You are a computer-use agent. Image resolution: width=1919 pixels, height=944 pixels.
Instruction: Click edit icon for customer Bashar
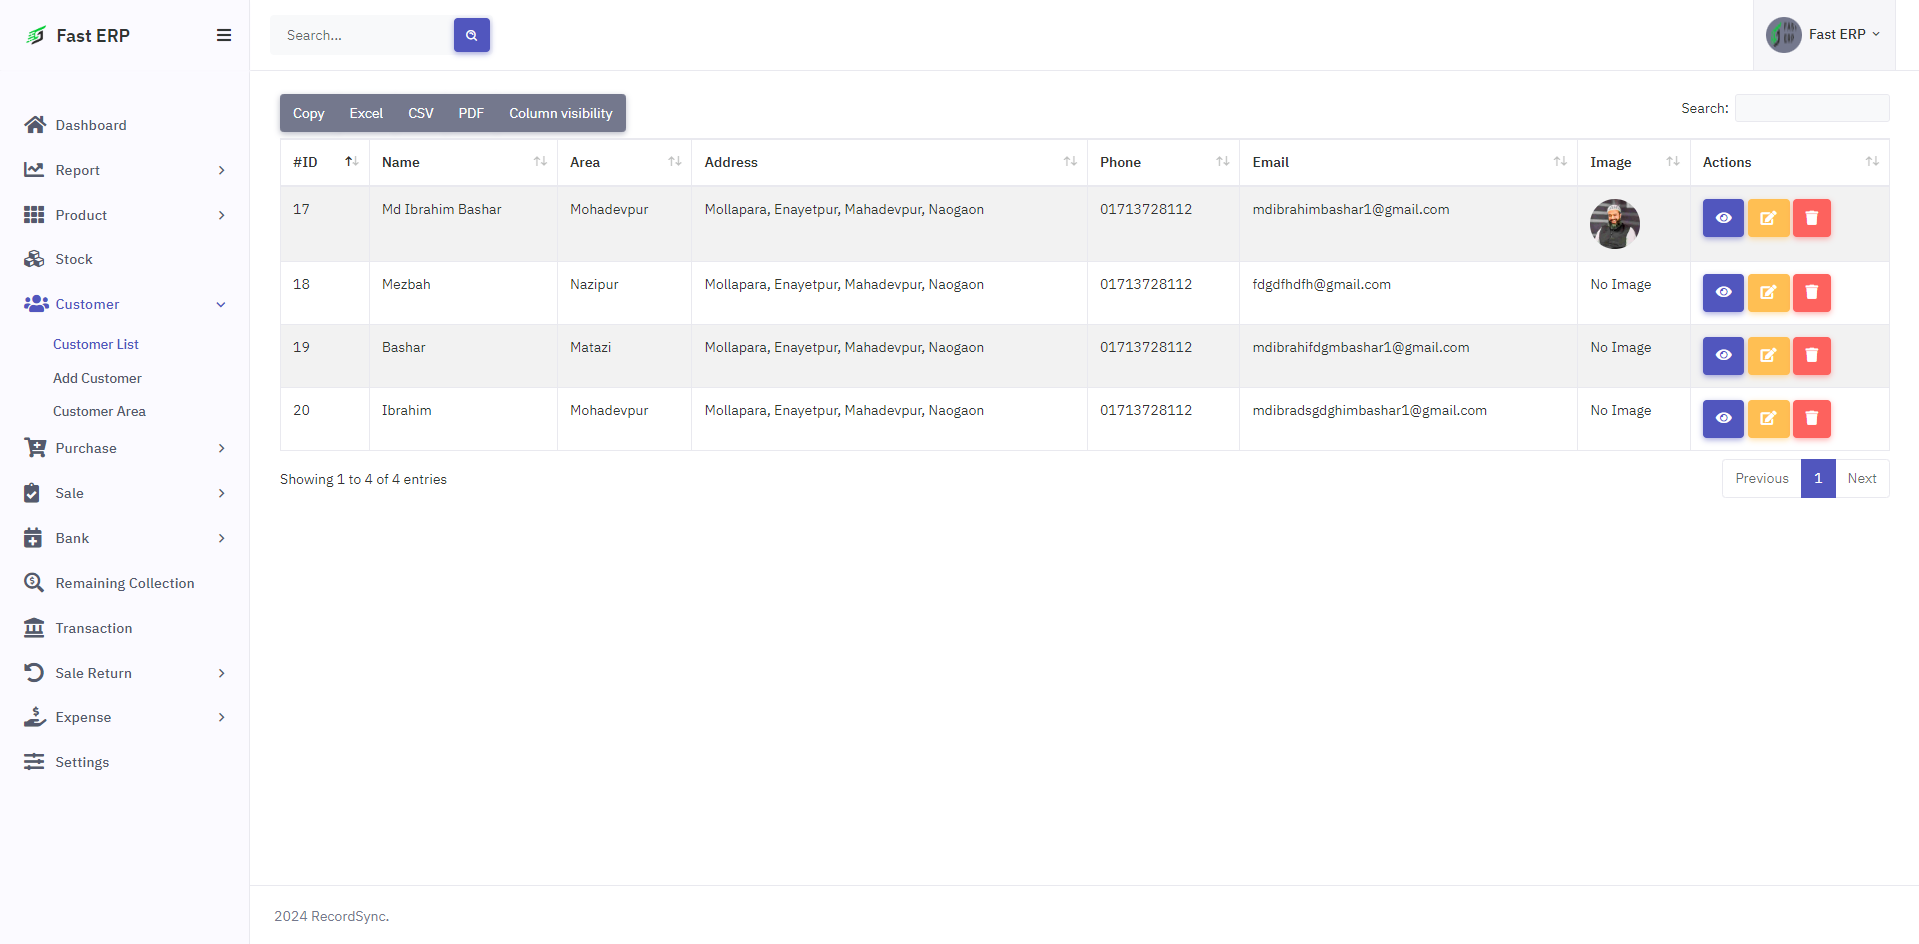[x=1767, y=356]
